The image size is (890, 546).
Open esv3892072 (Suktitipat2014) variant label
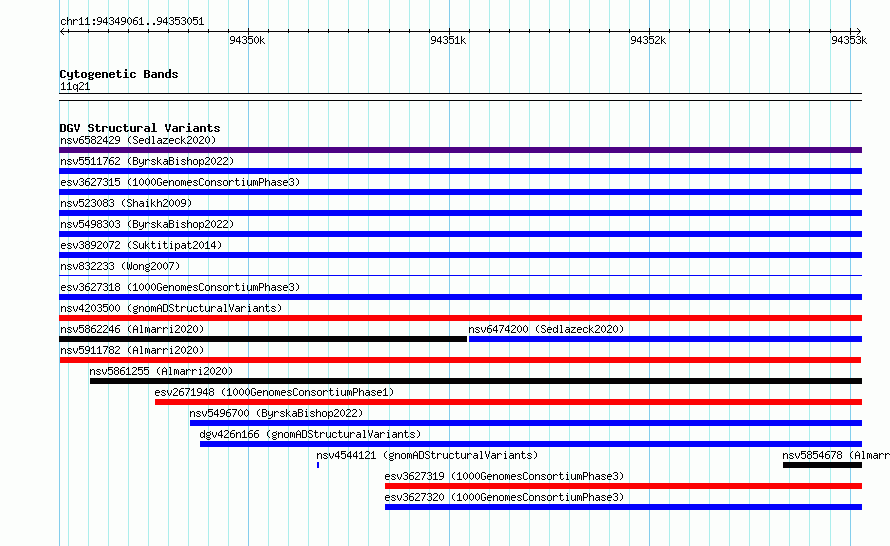(x=141, y=245)
